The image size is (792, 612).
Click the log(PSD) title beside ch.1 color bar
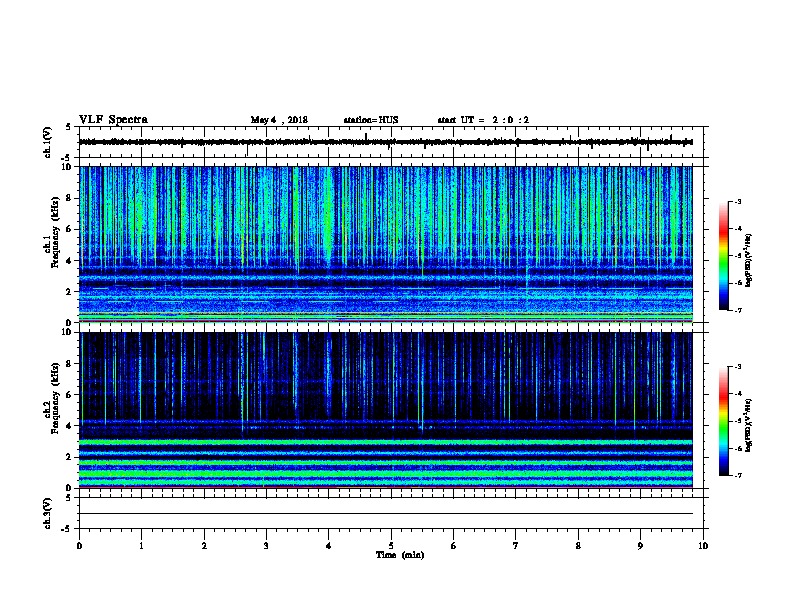coord(748,260)
